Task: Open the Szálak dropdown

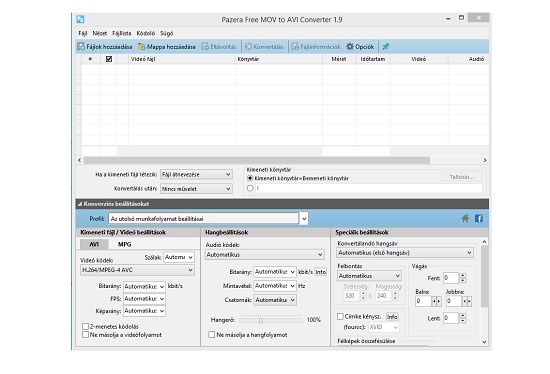Action: tap(179, 257)
